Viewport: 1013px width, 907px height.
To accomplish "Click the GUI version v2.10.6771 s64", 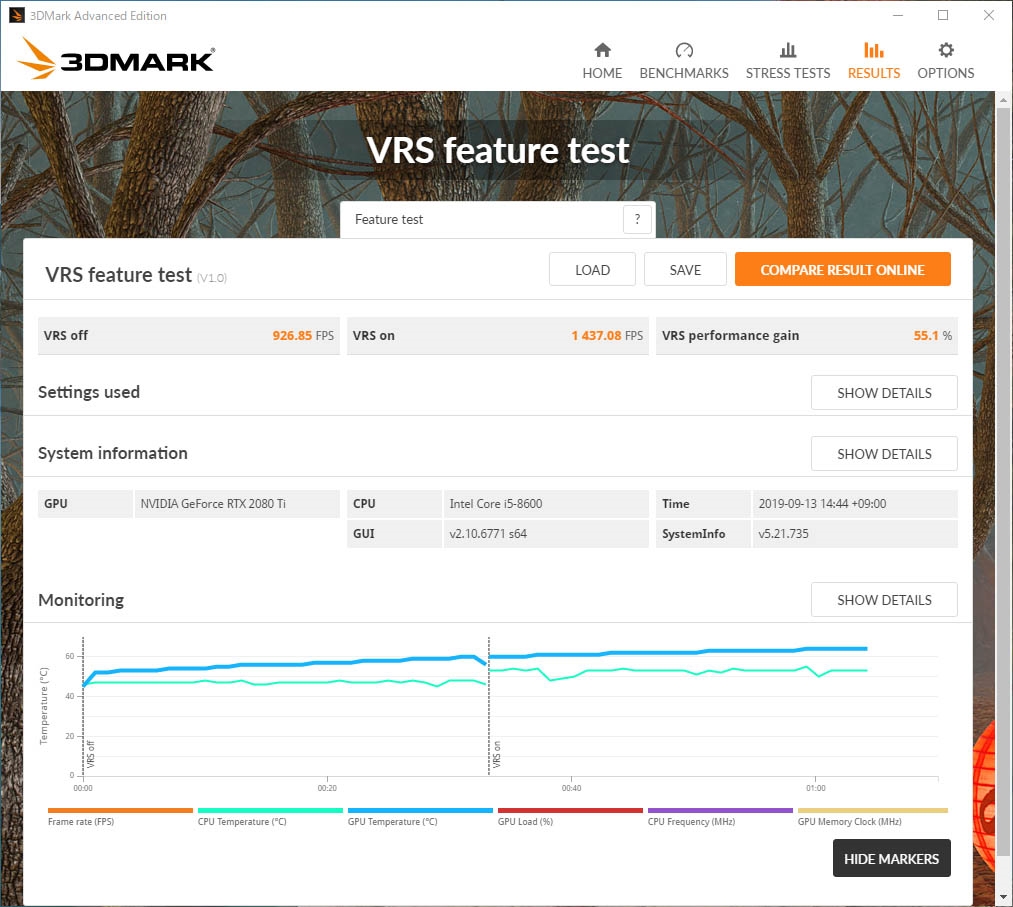I will coord(546,534).
